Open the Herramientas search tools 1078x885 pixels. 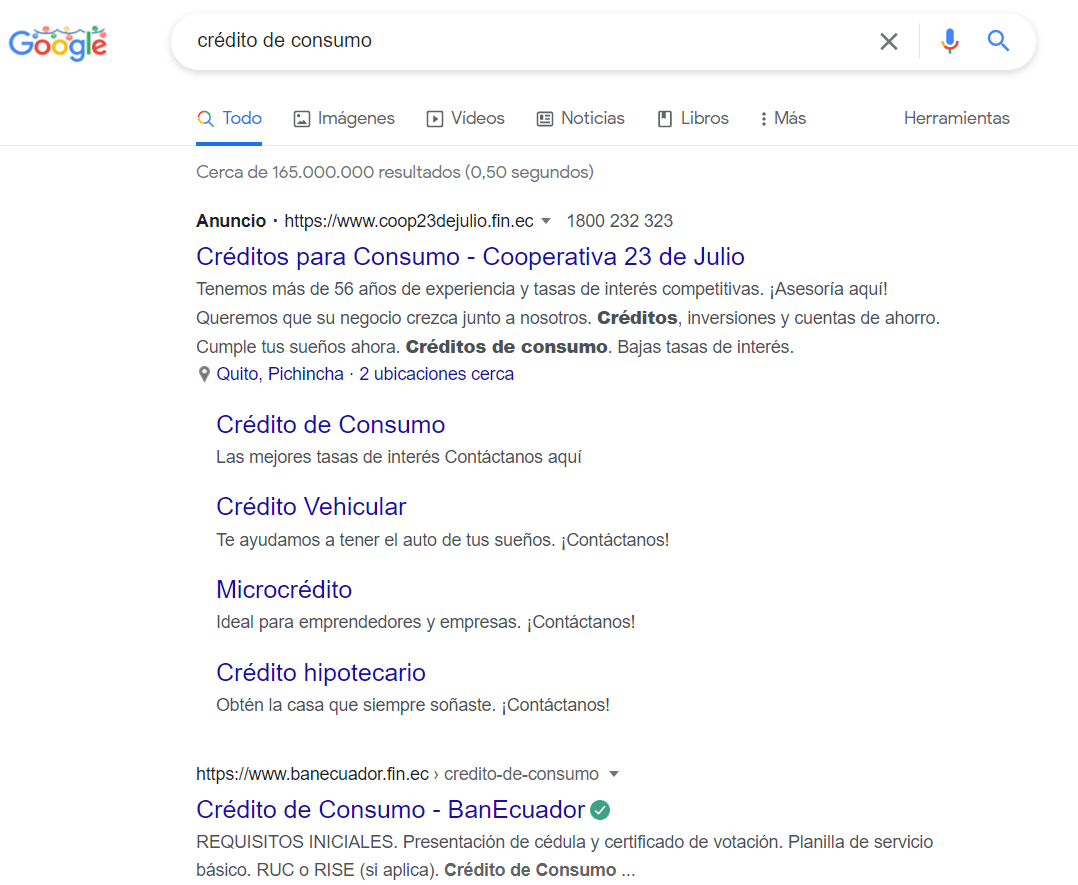click(956, 118)
